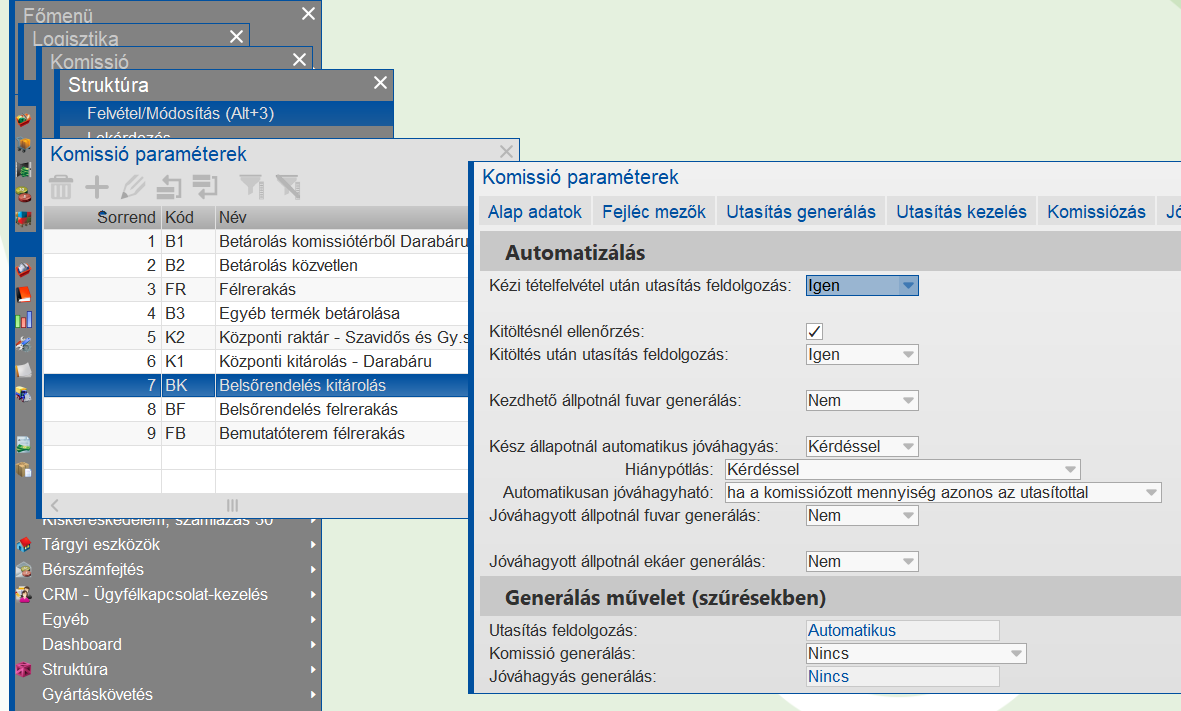Uncheck the Kitöltésnél ellenőrzés checkbox

812,330
